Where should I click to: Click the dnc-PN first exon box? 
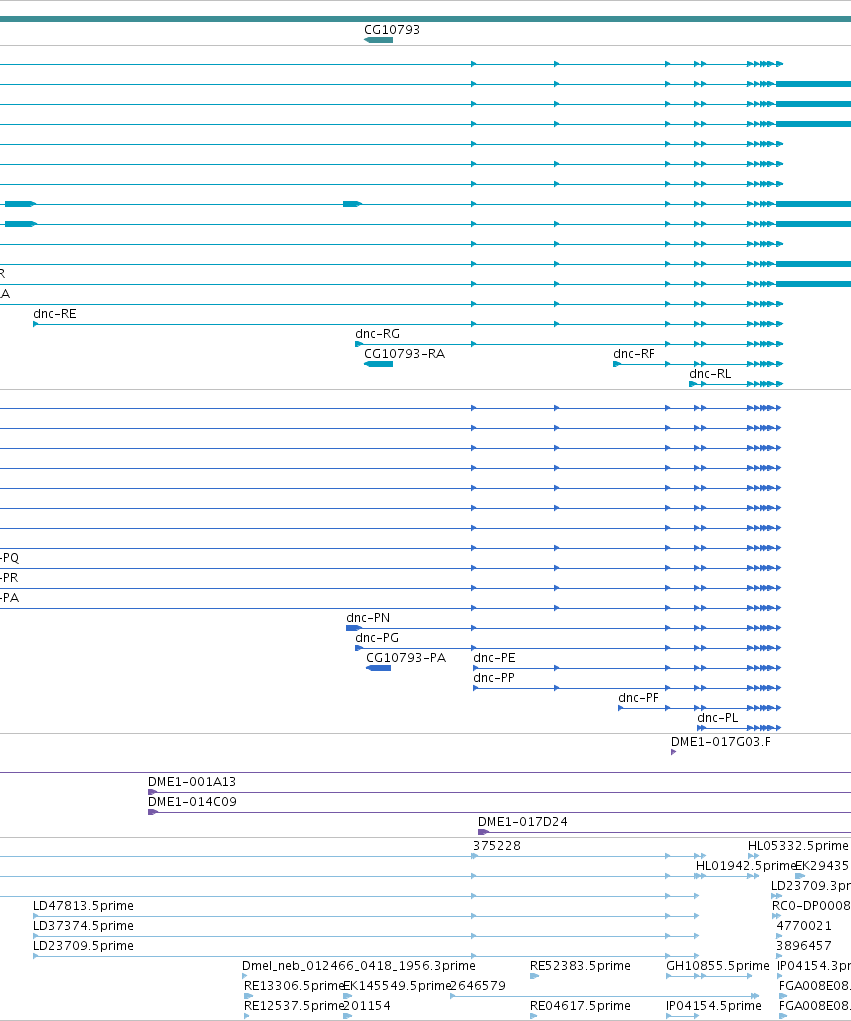[354, 628]
